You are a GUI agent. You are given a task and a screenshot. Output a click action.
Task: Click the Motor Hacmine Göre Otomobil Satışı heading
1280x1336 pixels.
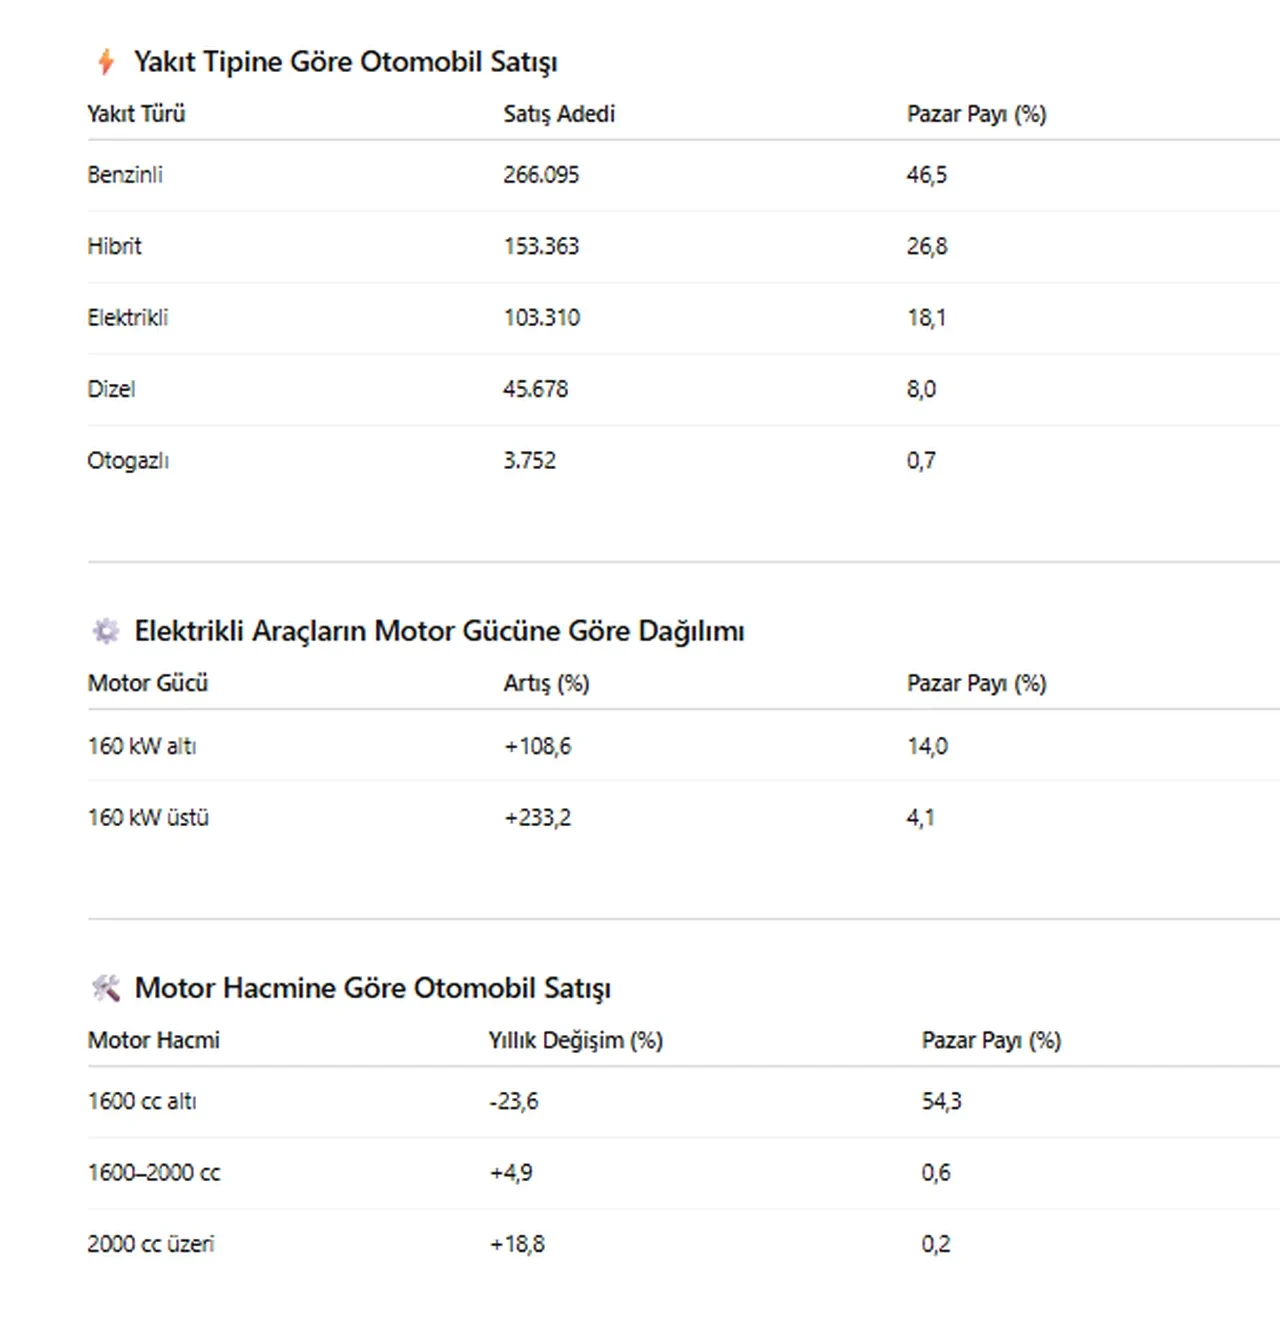(372, 988)
